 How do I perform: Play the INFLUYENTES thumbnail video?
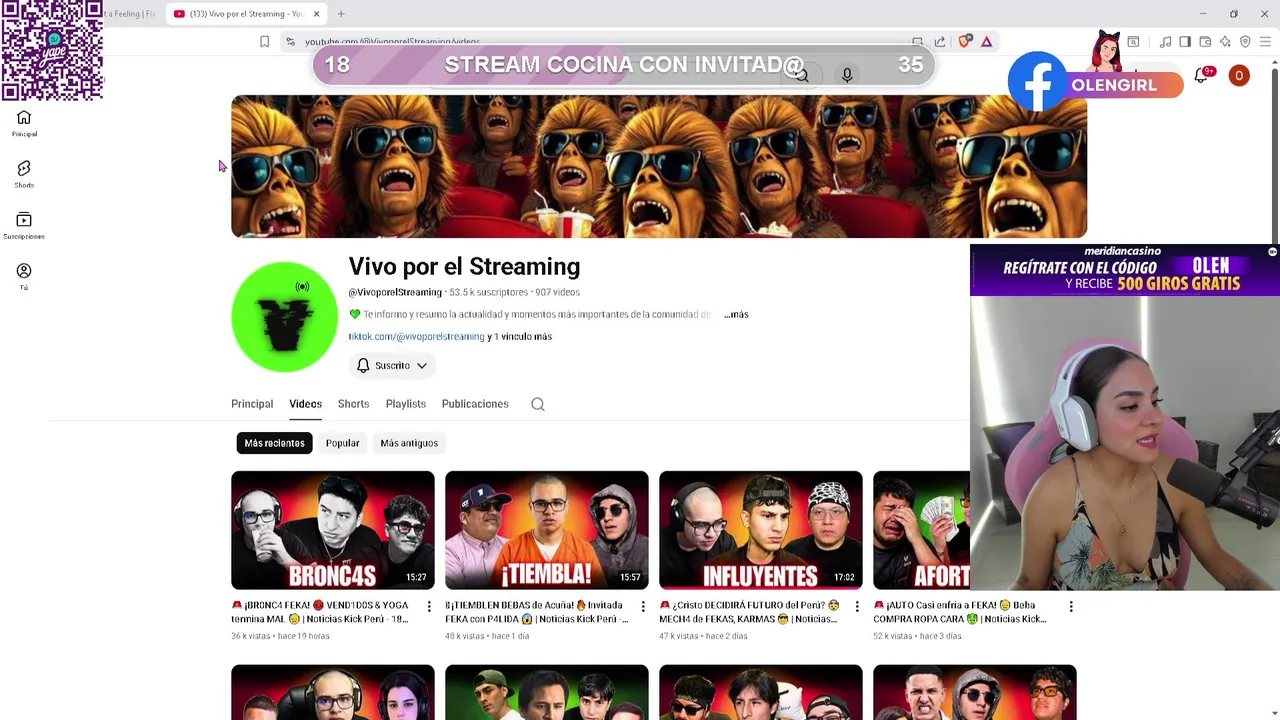[x=761, y=530]
